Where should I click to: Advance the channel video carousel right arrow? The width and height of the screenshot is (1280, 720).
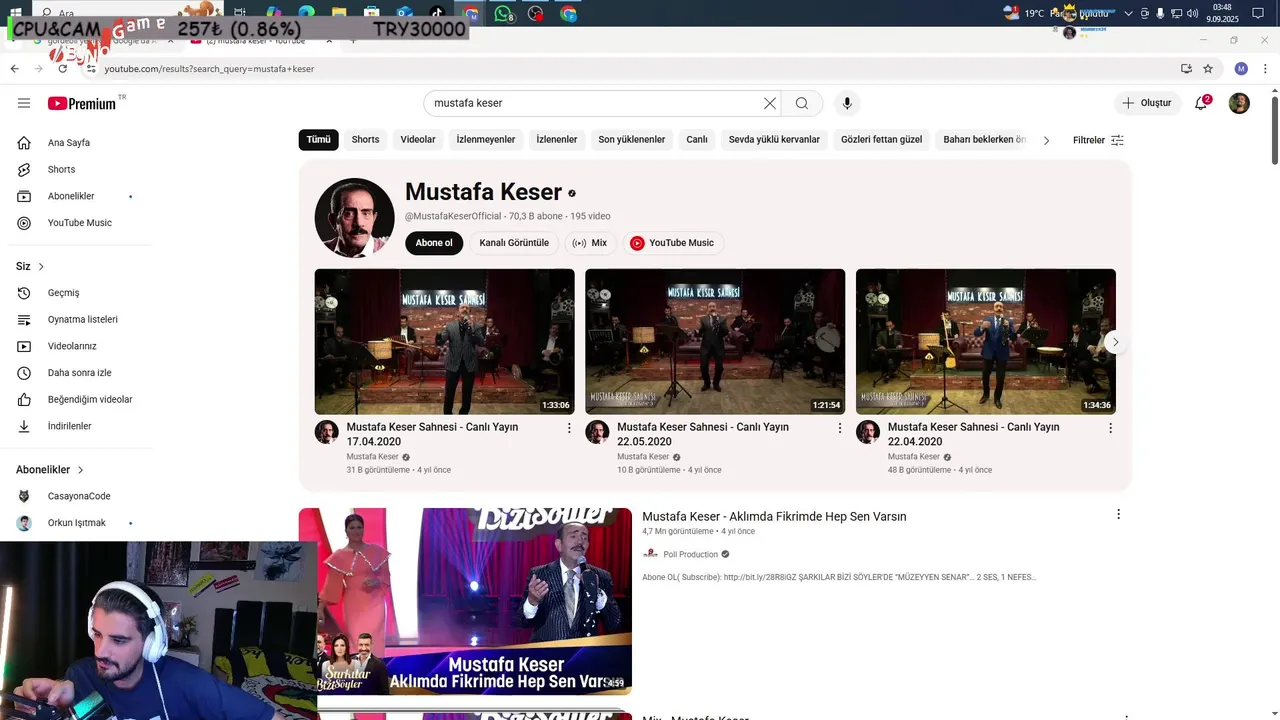click(x=1115, y=342)
